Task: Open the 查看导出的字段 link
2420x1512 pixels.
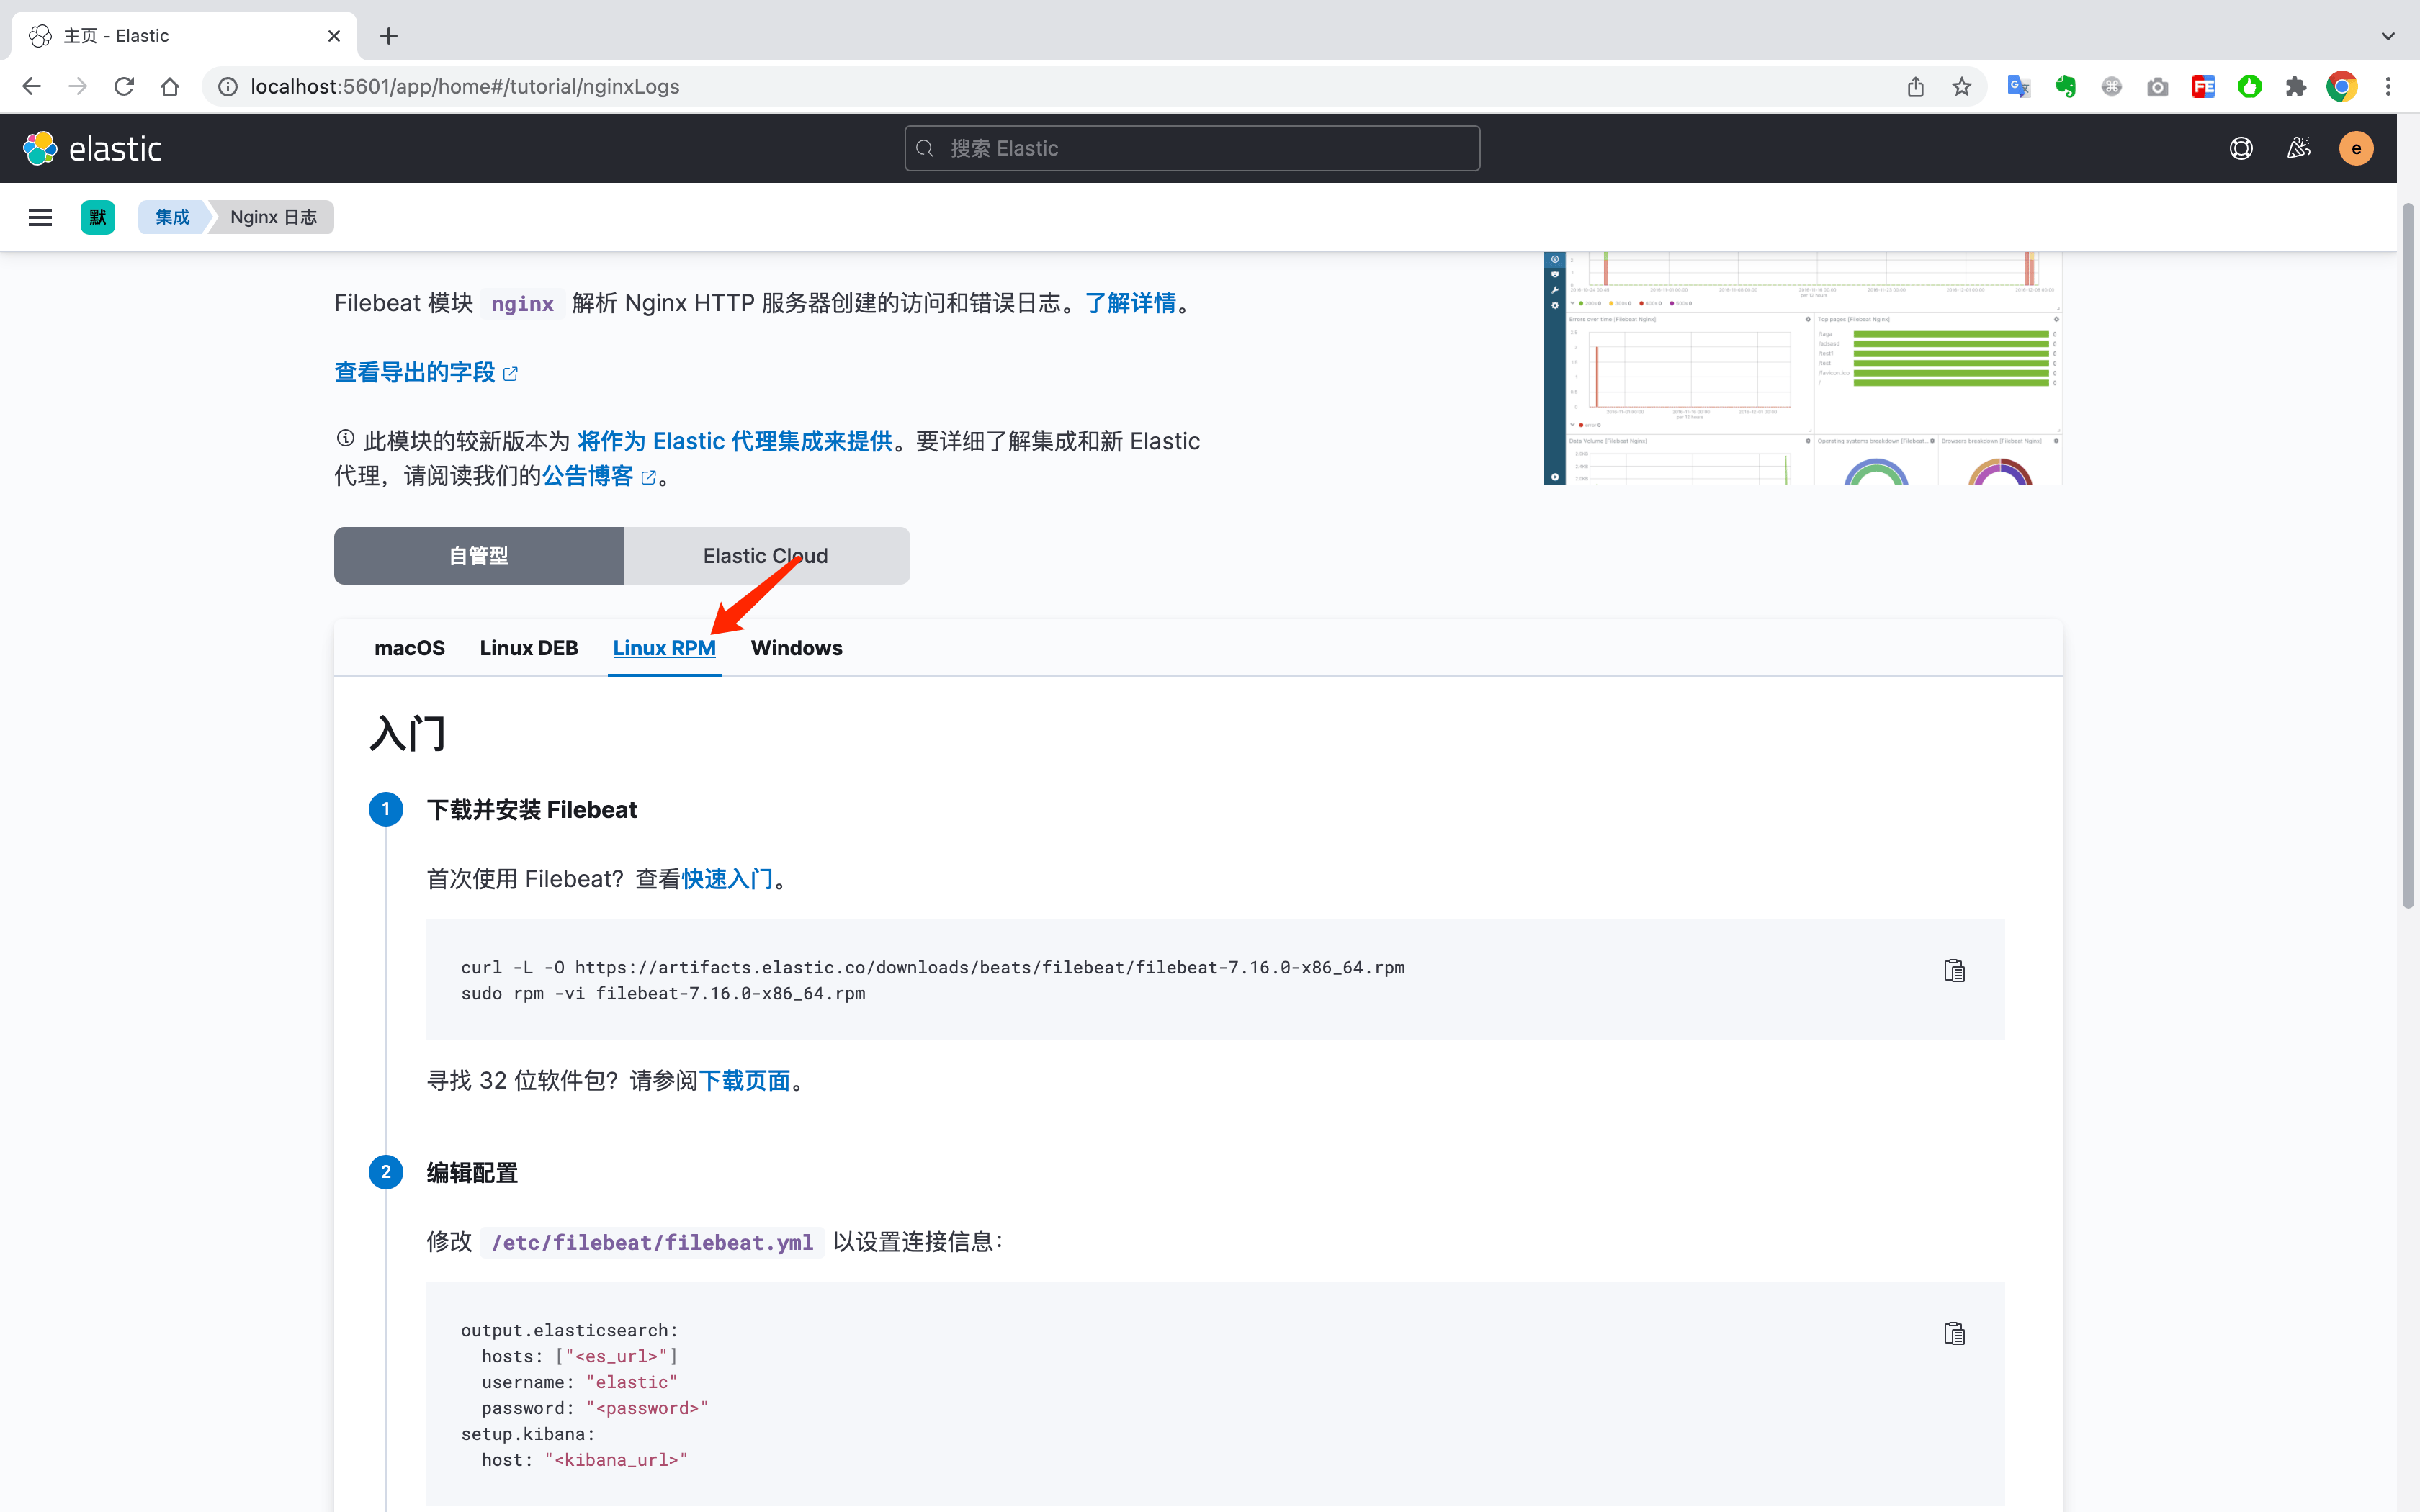Action: click(426, 373)
